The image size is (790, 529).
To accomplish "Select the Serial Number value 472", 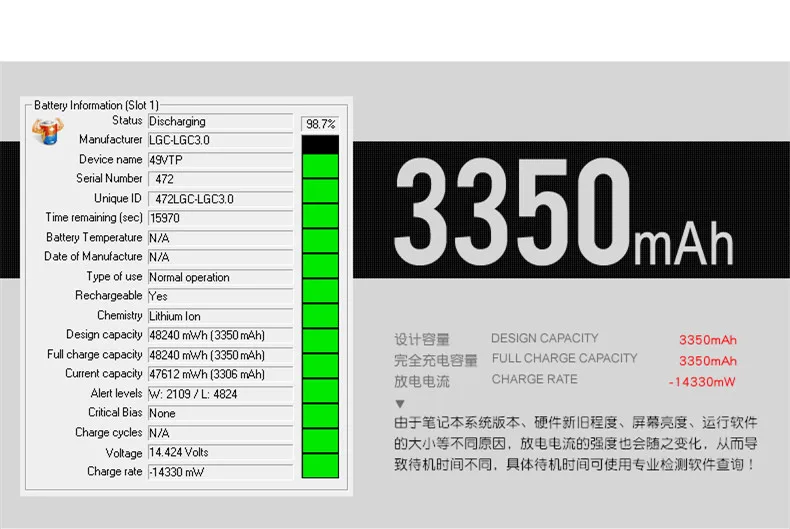I will point(164,179).
